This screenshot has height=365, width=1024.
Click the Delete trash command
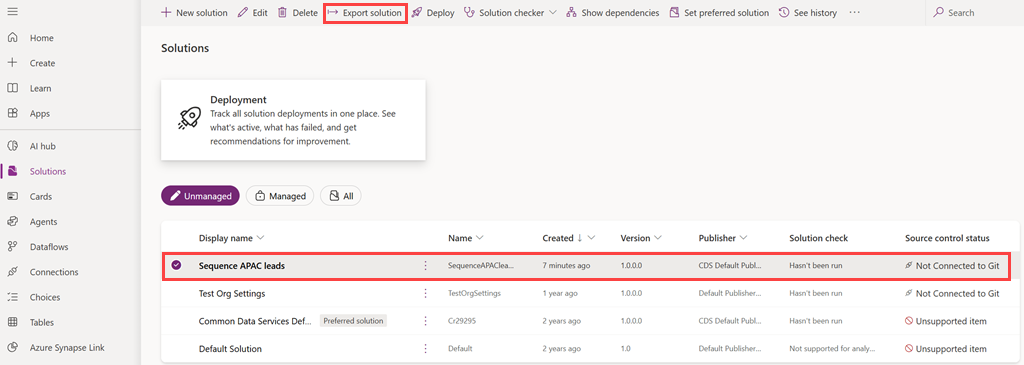click(297, 12)
